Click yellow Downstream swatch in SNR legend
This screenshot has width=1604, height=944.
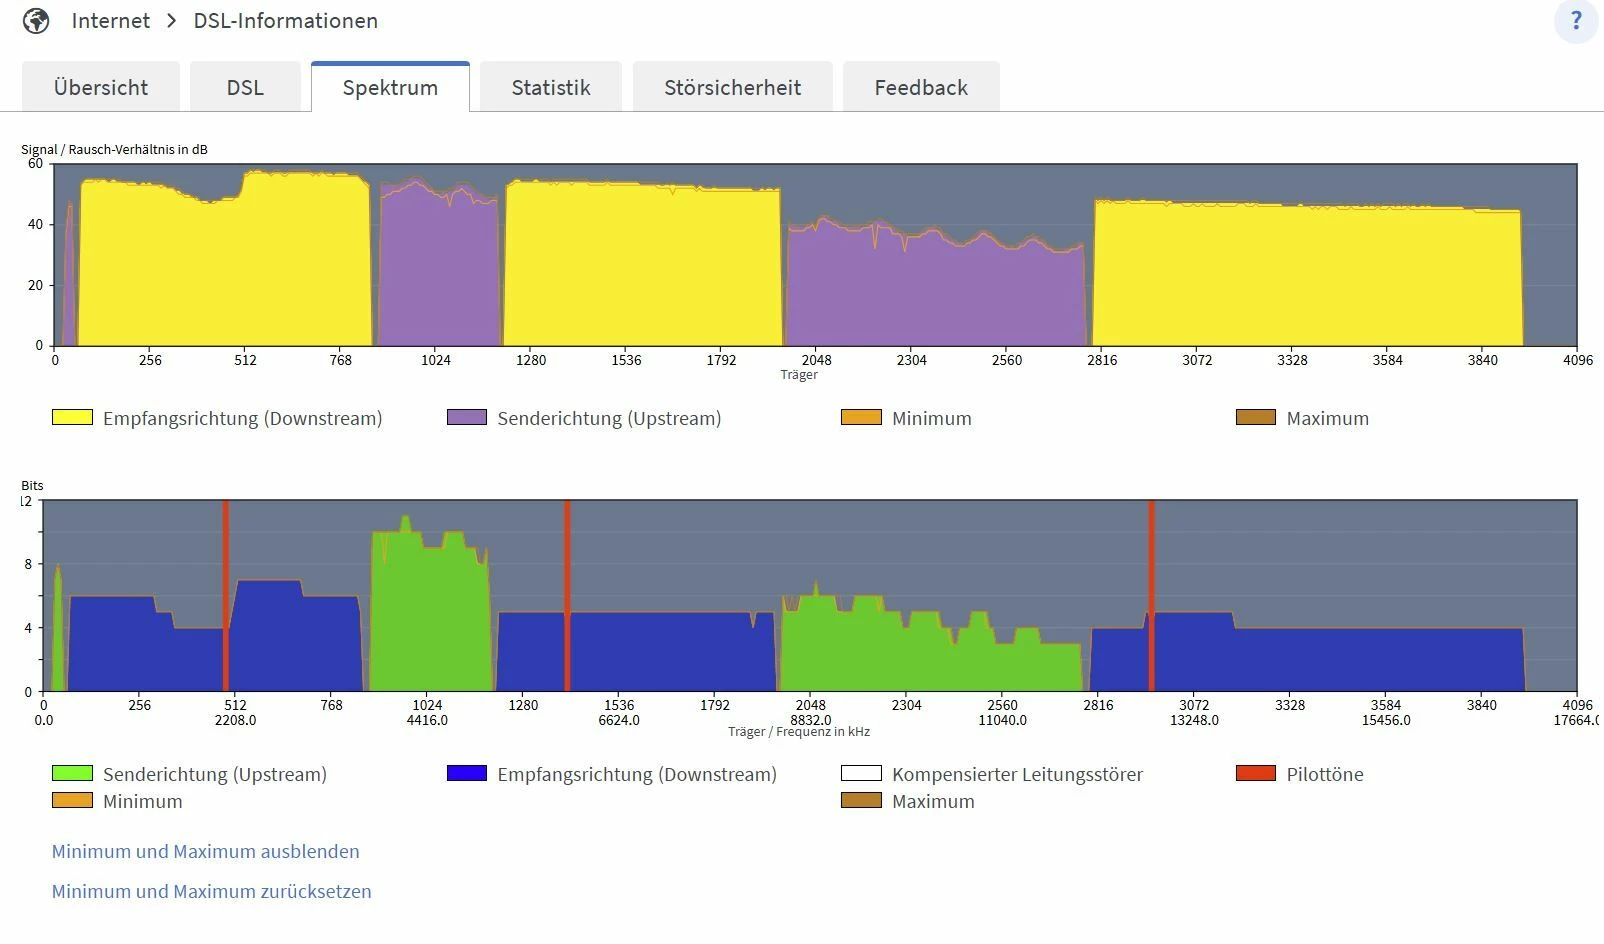point(72,417)
